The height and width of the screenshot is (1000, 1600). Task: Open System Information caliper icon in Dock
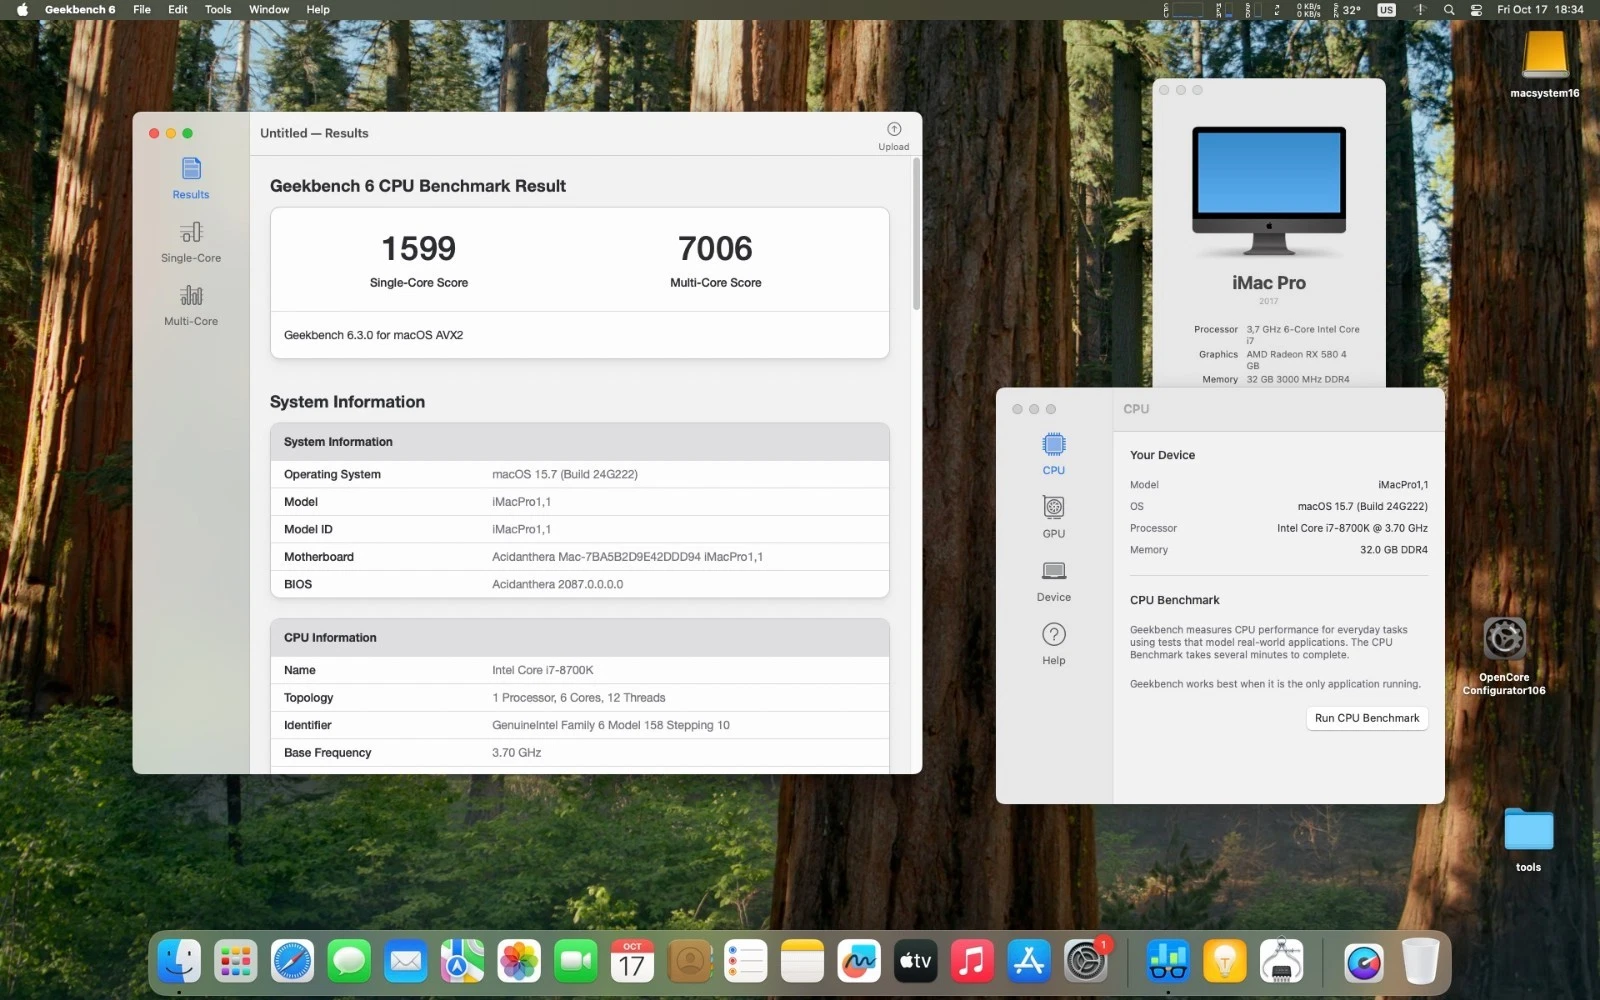[1282, 962]
